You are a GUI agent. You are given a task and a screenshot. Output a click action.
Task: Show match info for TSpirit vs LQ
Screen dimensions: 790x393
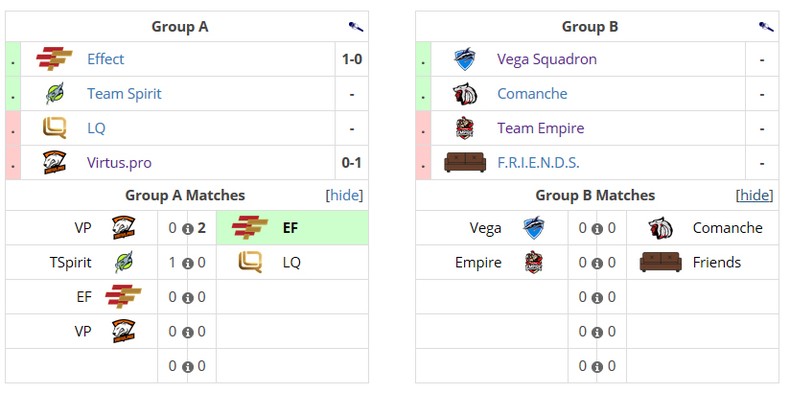pyautogui.click(x=187, y=264)
